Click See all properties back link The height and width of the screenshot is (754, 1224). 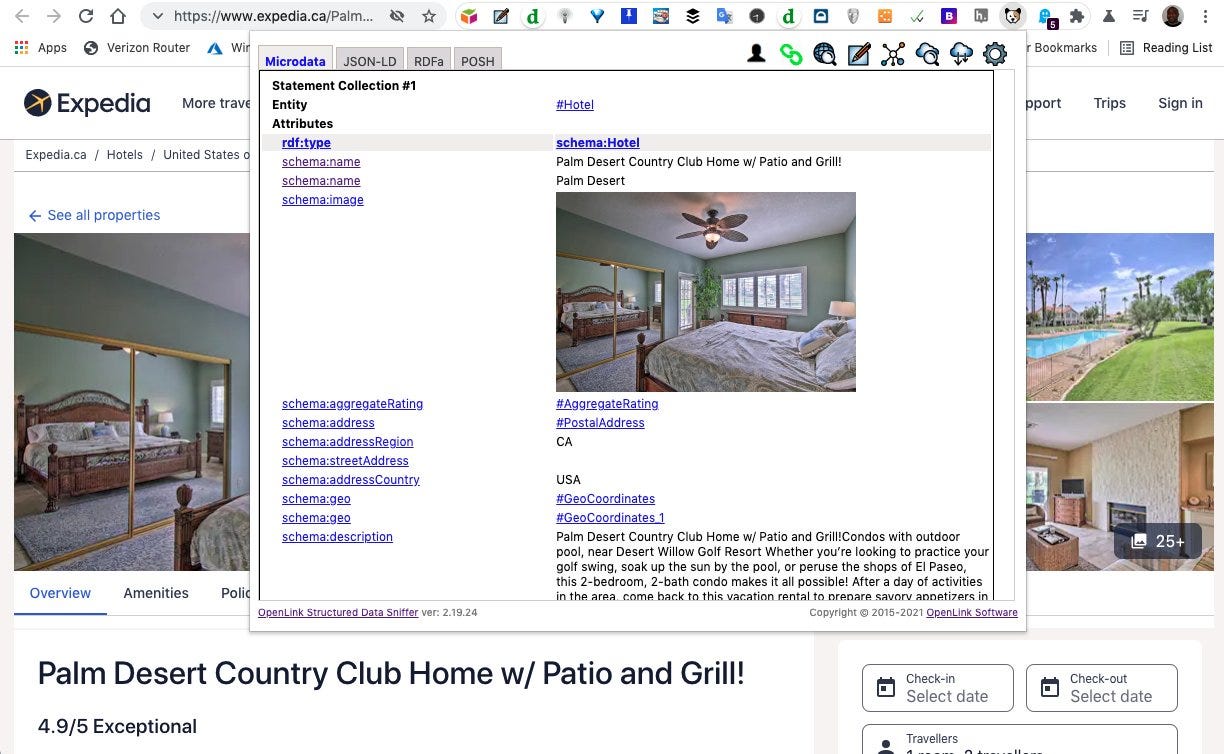click(95, 215)
